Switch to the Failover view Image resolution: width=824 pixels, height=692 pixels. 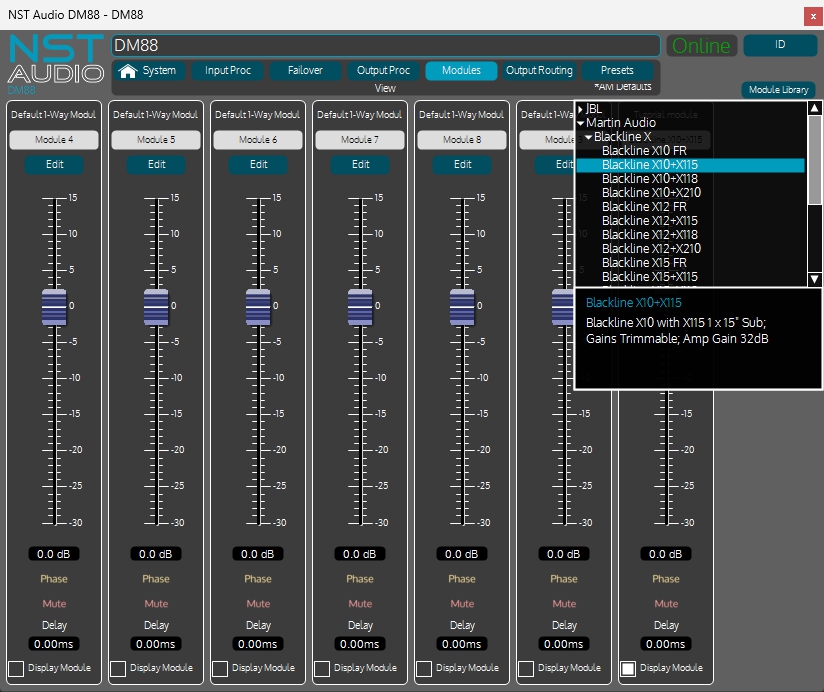pyautogui.click(x=305, y=70)
